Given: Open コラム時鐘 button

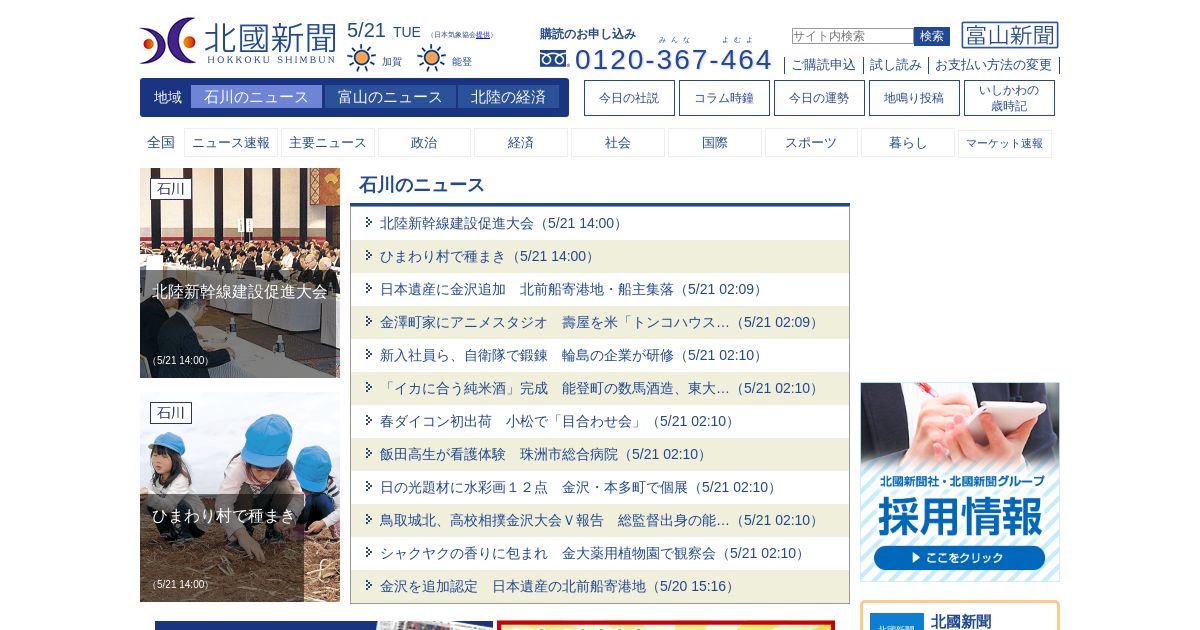Looking at the screenshot, I should [724, 98].
